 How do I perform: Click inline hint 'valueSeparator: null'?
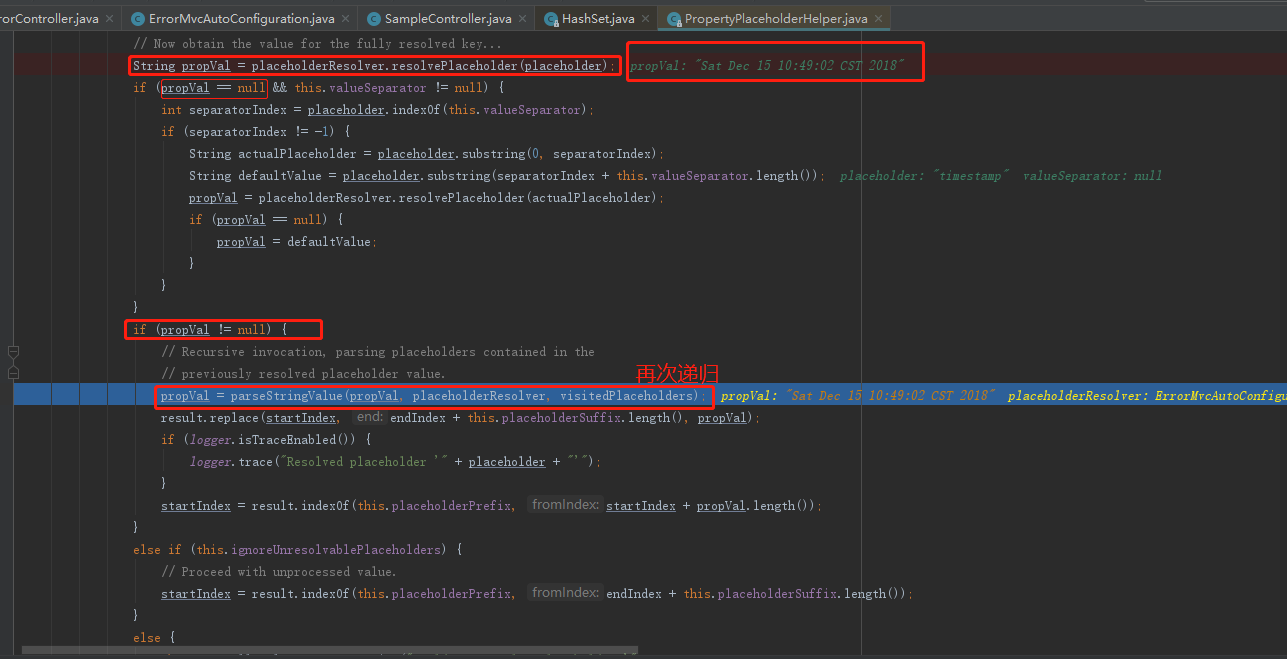(x=1092, y=176)
